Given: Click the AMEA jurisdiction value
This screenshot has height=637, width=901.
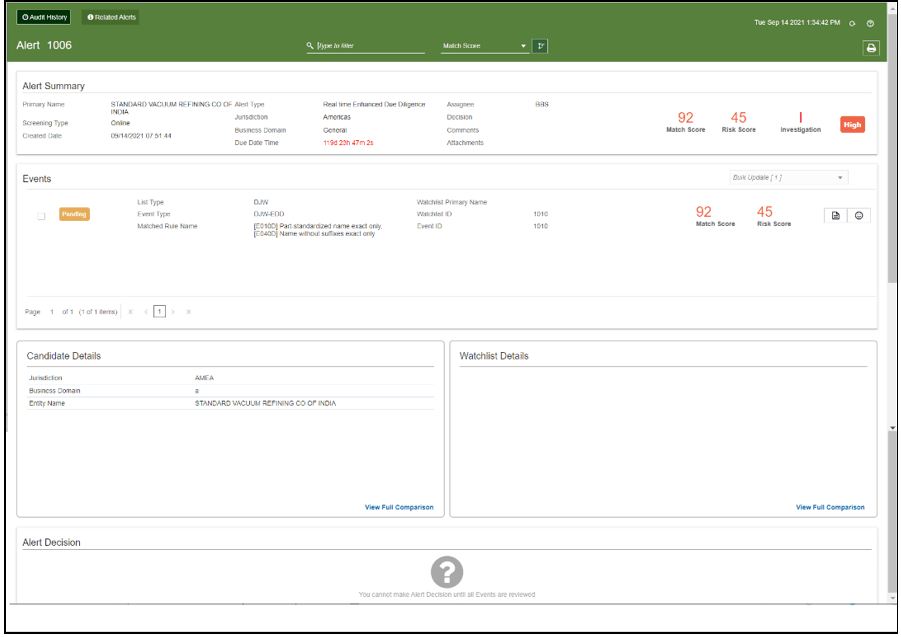Looking at the screenshot, I should pos(204,378).
